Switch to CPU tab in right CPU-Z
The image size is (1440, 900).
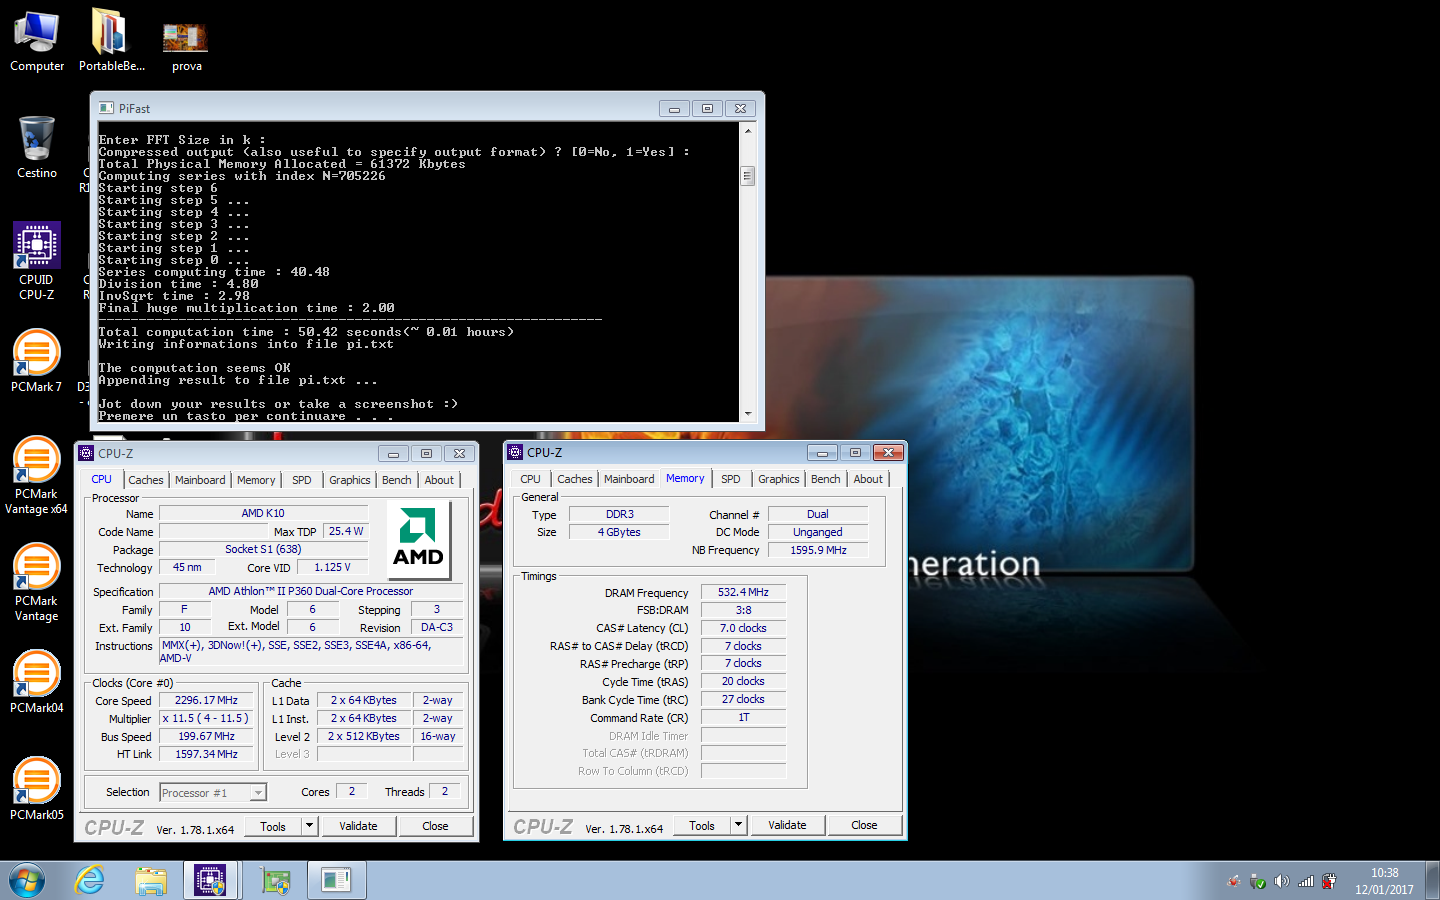point(531,479)
